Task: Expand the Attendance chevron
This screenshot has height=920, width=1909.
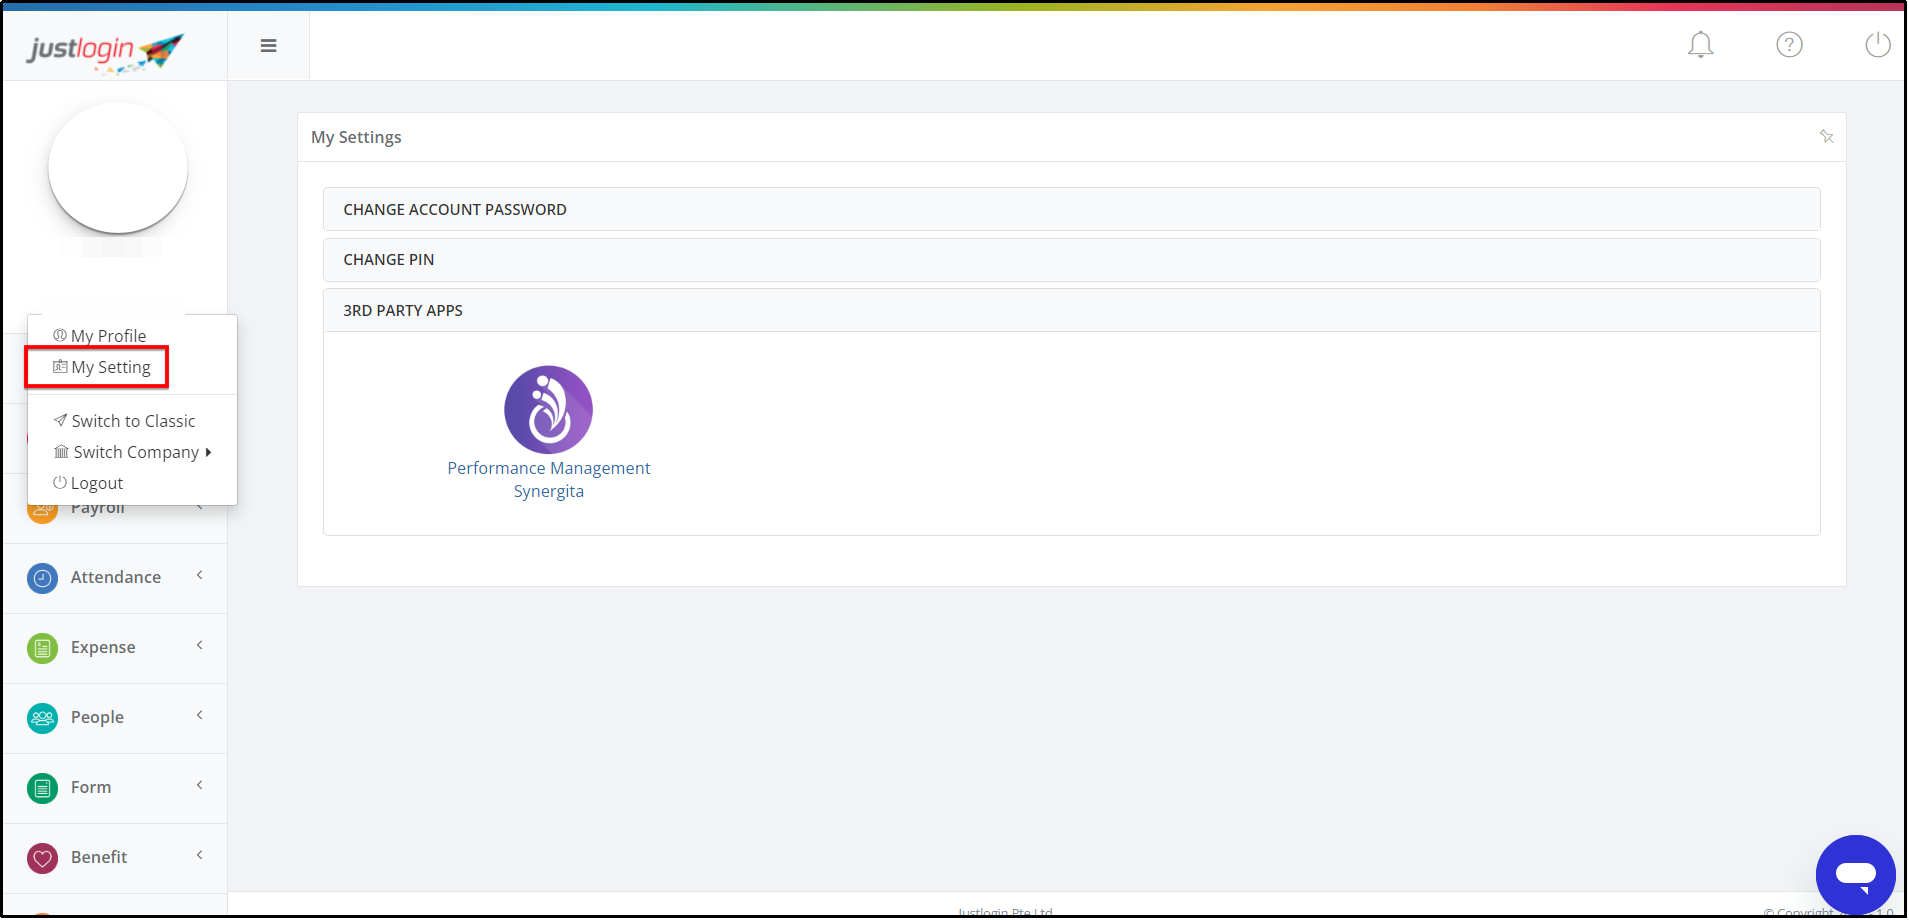Action: [200, 575]
